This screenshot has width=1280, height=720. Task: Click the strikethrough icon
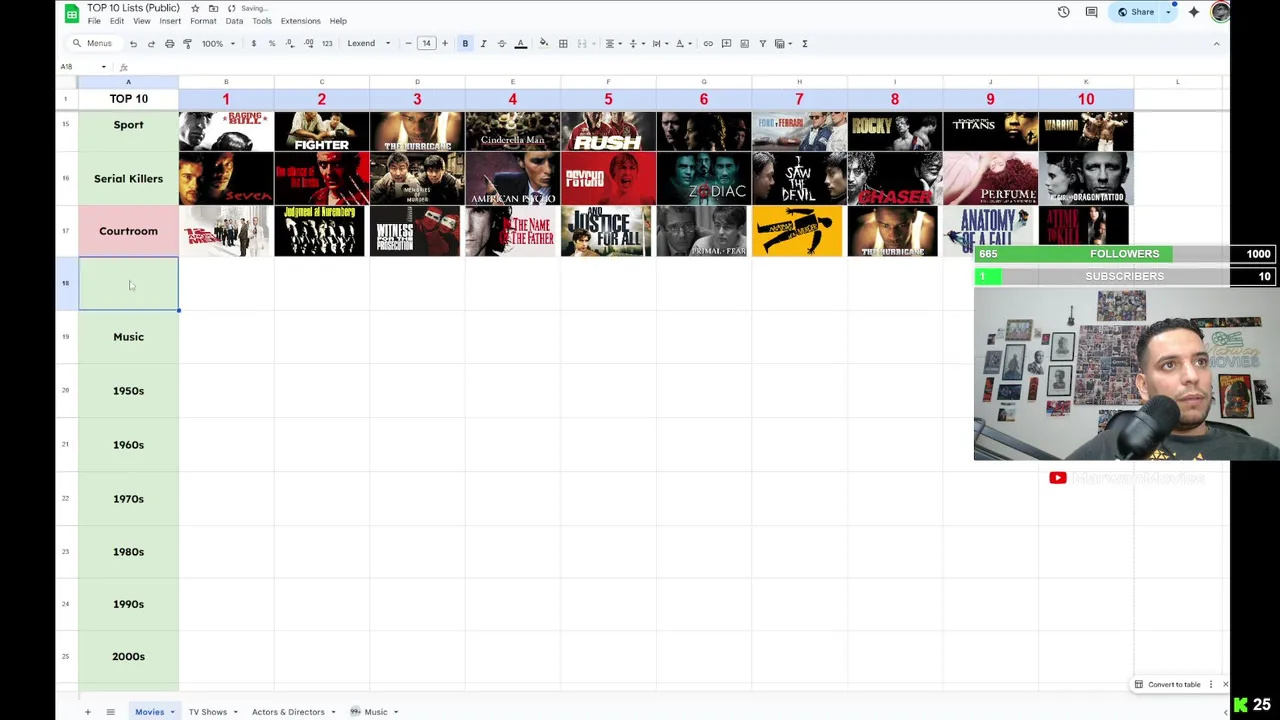click(501, 43)
